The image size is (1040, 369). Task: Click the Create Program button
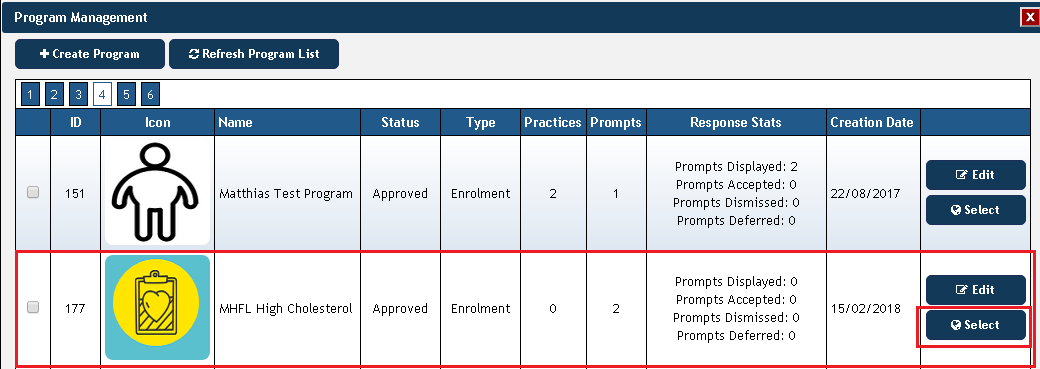tap(90, 54)
